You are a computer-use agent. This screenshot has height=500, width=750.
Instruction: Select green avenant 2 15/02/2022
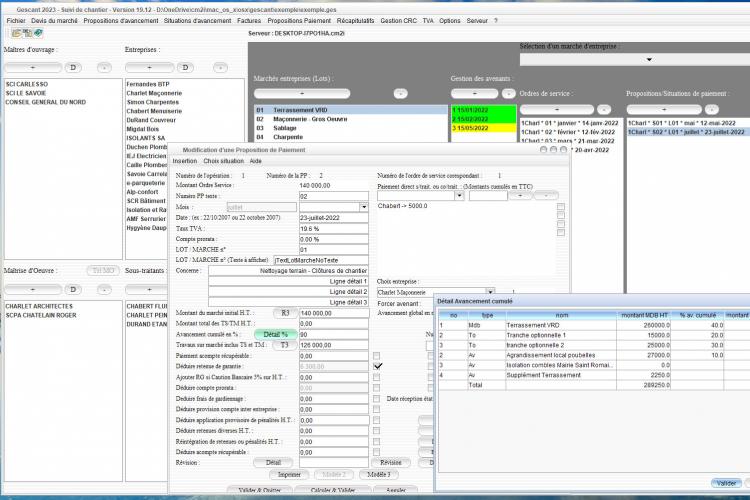click(x=484, y=119)
